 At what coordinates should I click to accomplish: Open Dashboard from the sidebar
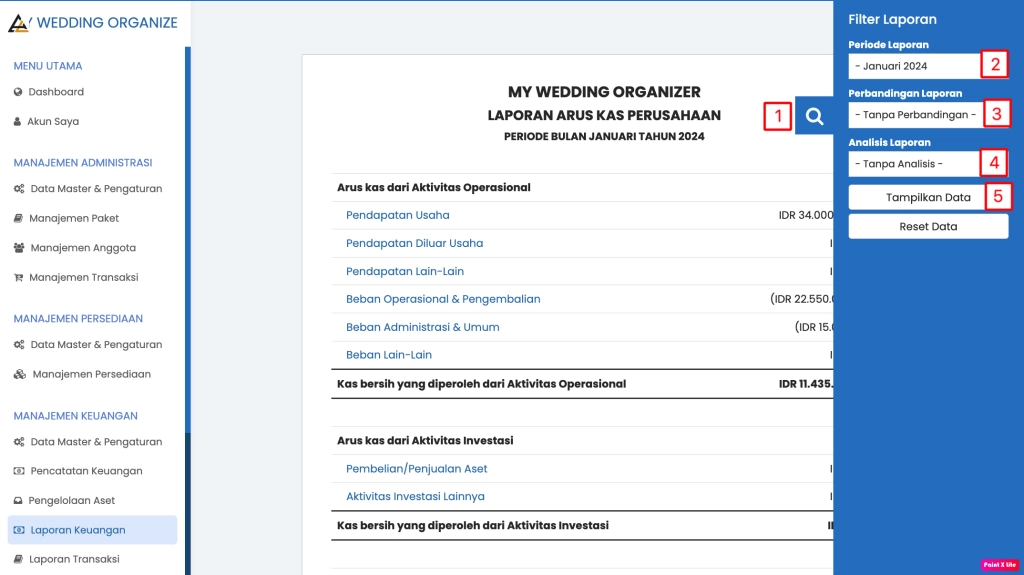tap(56, 92)
